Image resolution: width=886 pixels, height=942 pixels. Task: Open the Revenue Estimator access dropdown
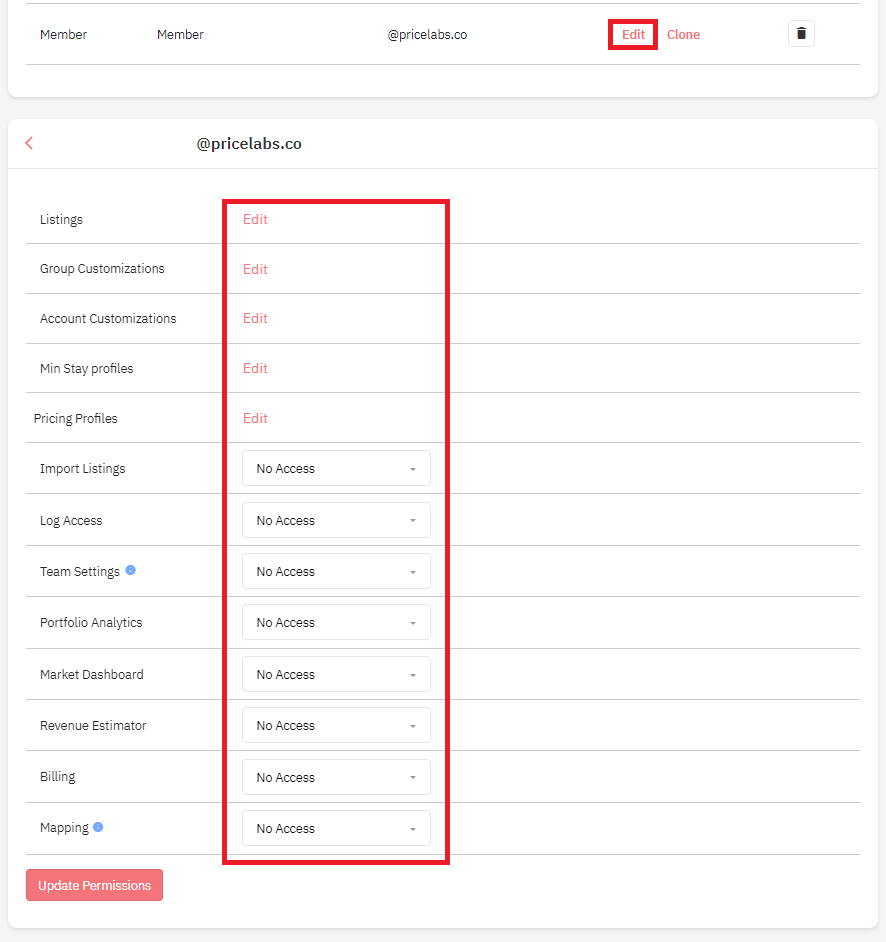(336, 726)
